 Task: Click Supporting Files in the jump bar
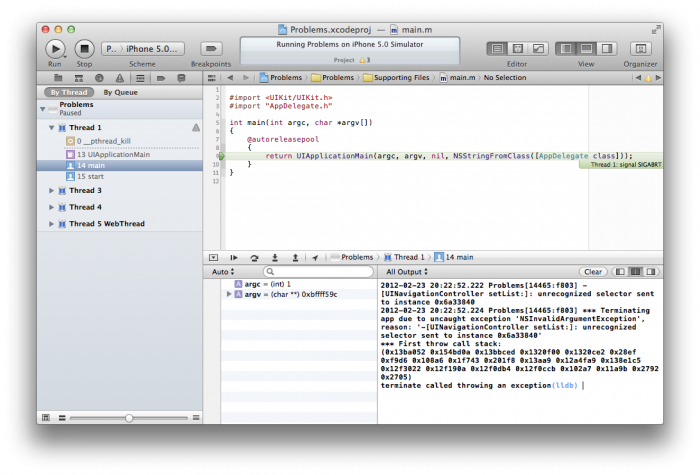pyautogui.click(x=397, y=78)
